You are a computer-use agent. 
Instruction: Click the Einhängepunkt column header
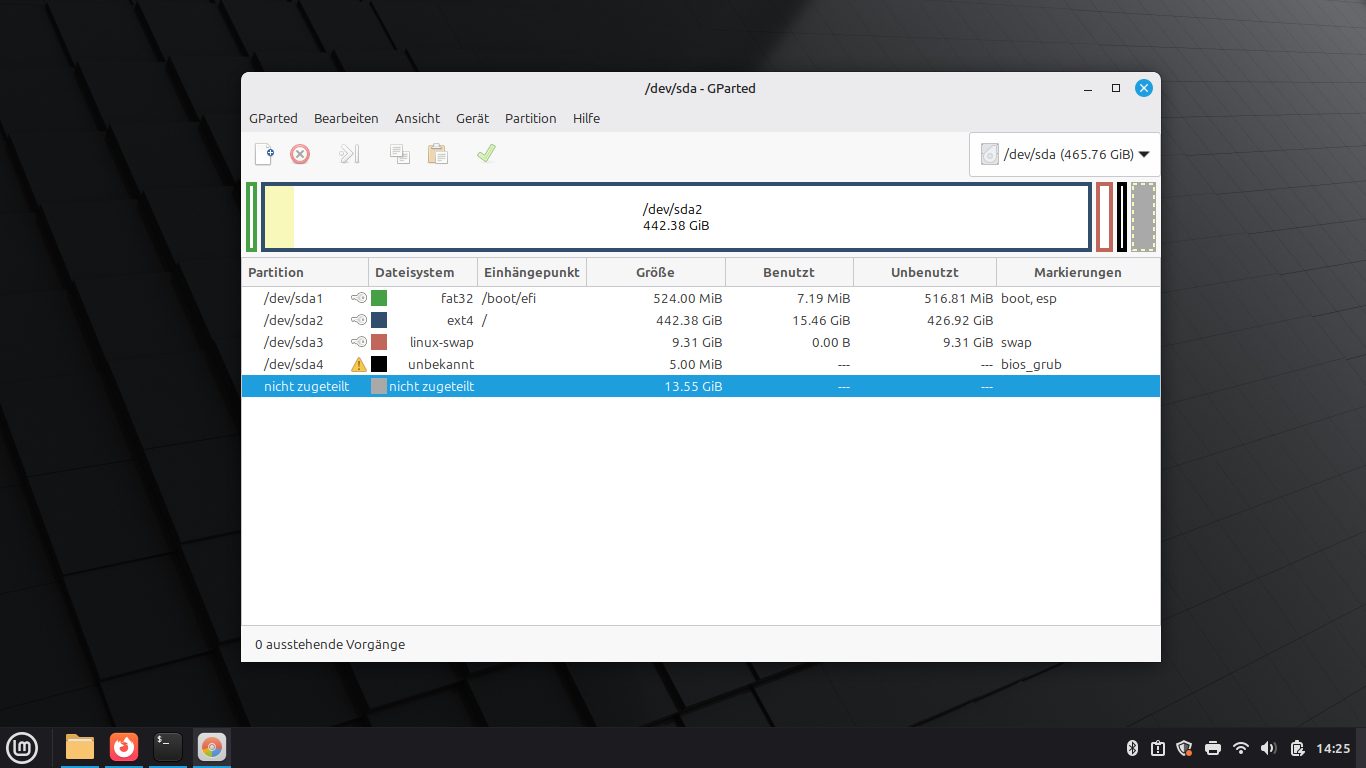click(x=532, y=272)
